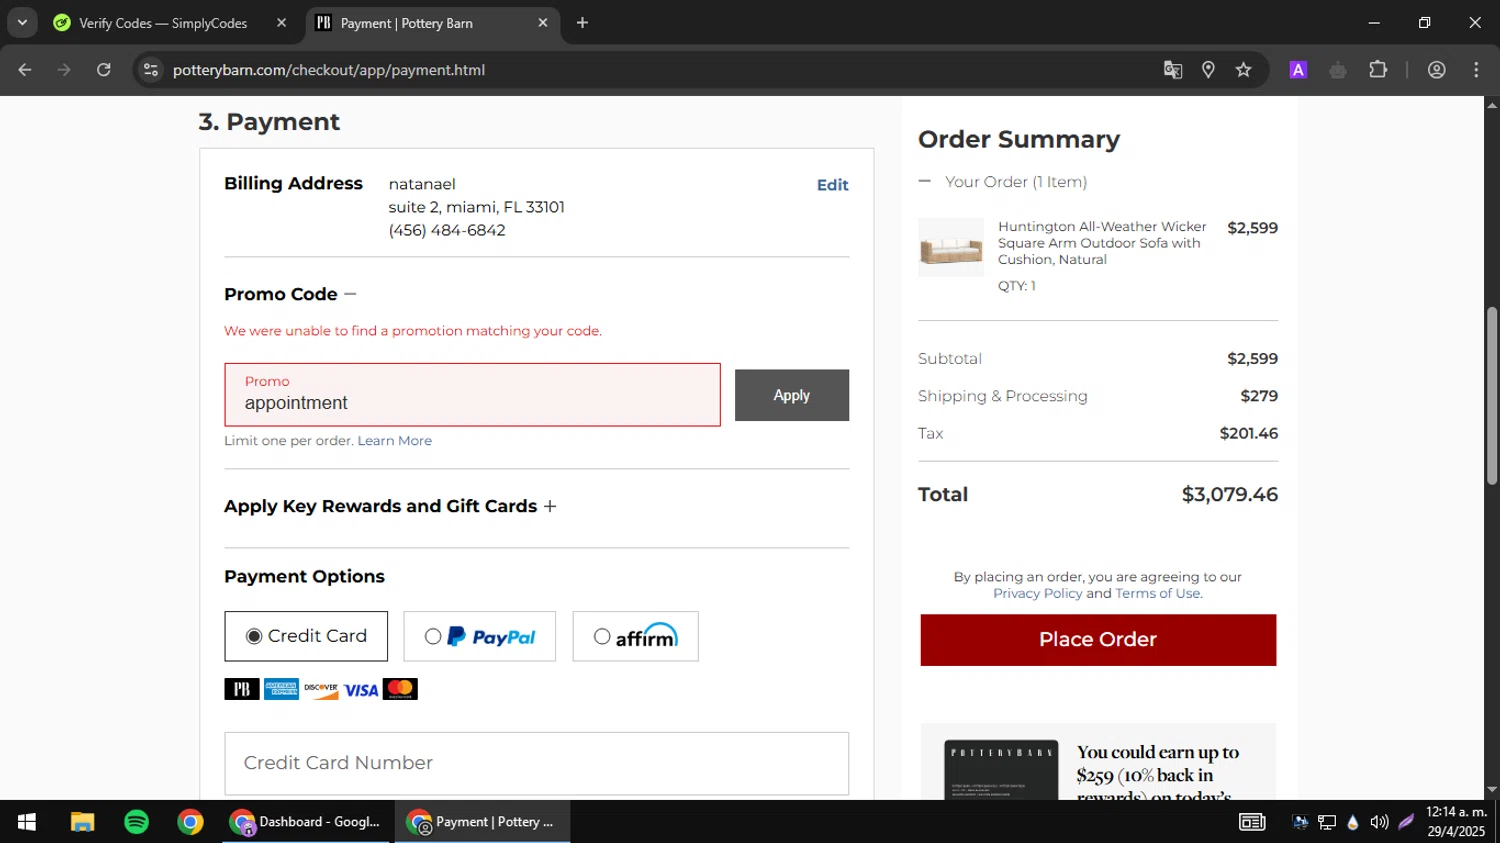Bookmark this page with the star icon

tap(1243, 70)
